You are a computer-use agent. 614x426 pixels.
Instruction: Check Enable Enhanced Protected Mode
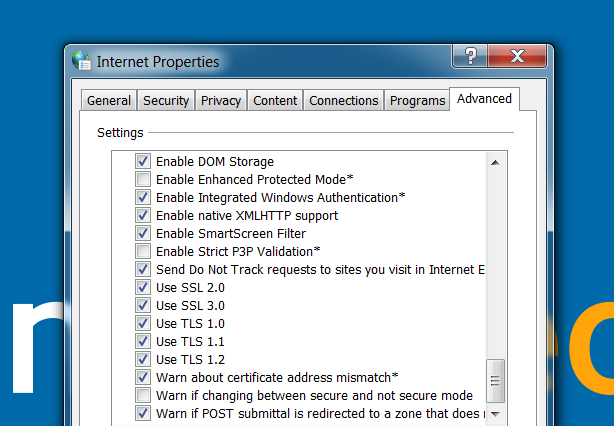pyautogui.click(x=143, y=179)
